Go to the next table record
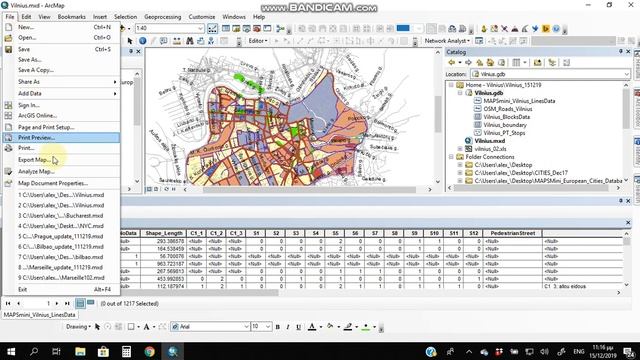 coord(57,303)
